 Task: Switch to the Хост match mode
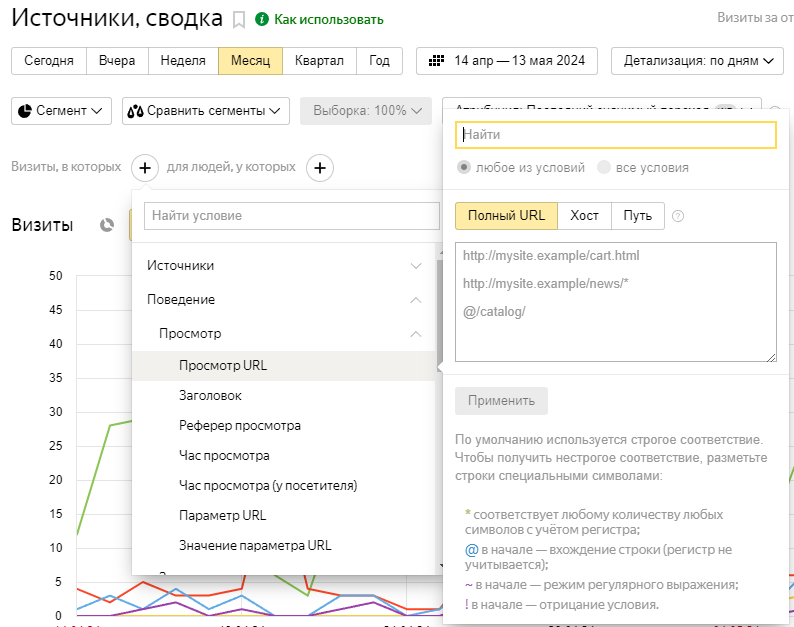(x=585, y=216)
